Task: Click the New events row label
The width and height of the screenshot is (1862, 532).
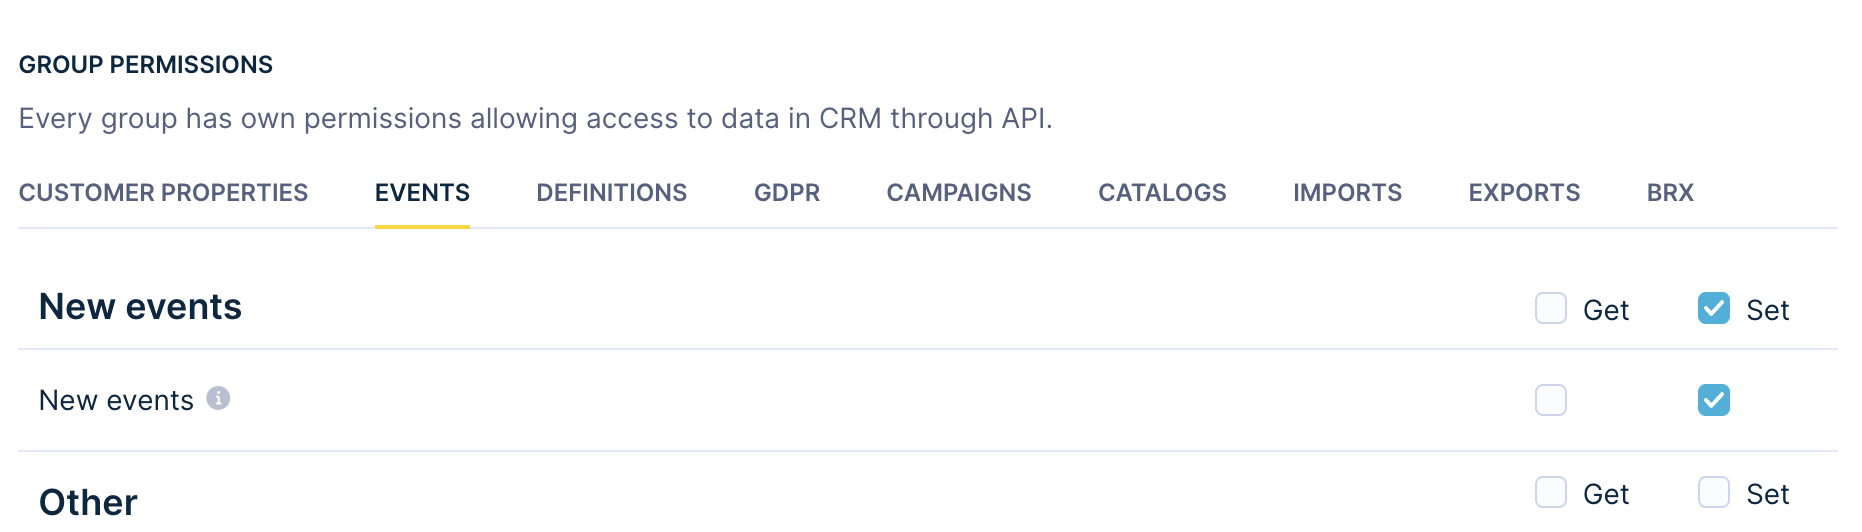Action: point(116,400)
